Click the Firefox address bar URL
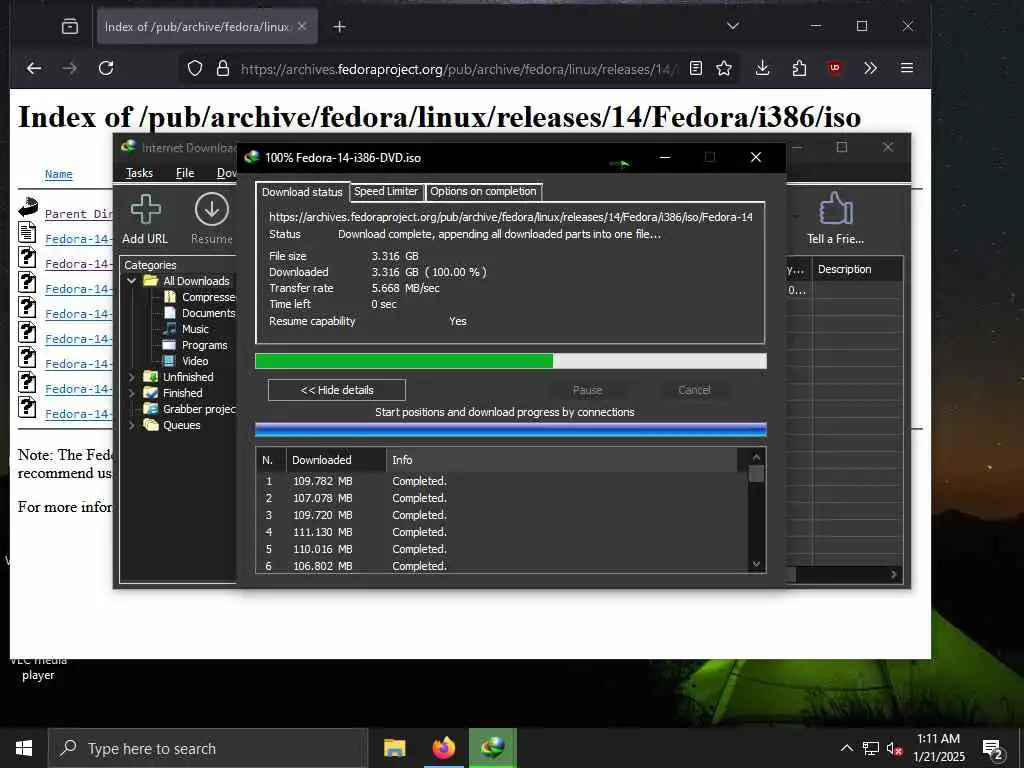1024x768 pixels. tap(459, 69)
